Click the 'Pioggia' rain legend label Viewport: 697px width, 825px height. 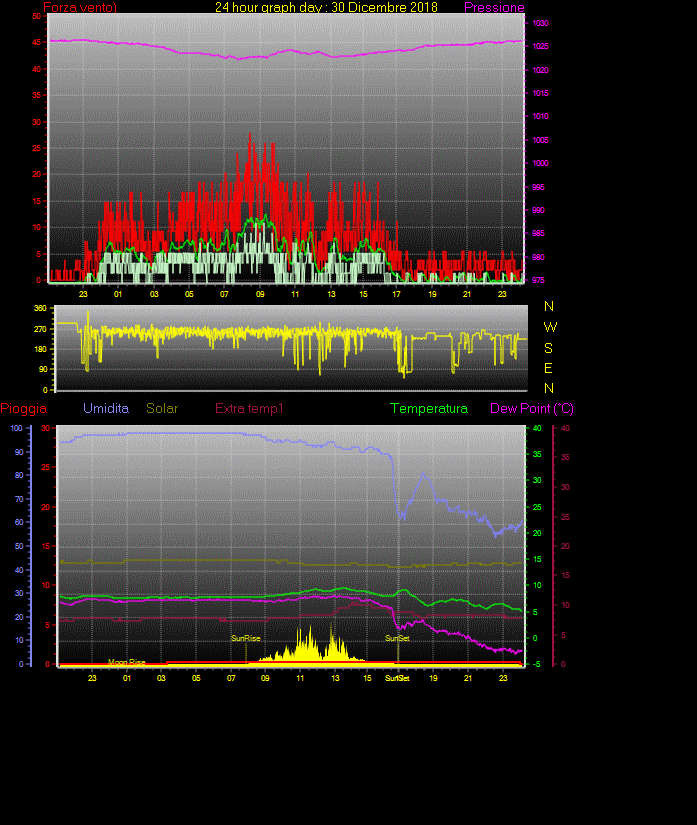[x=24, y=409]
